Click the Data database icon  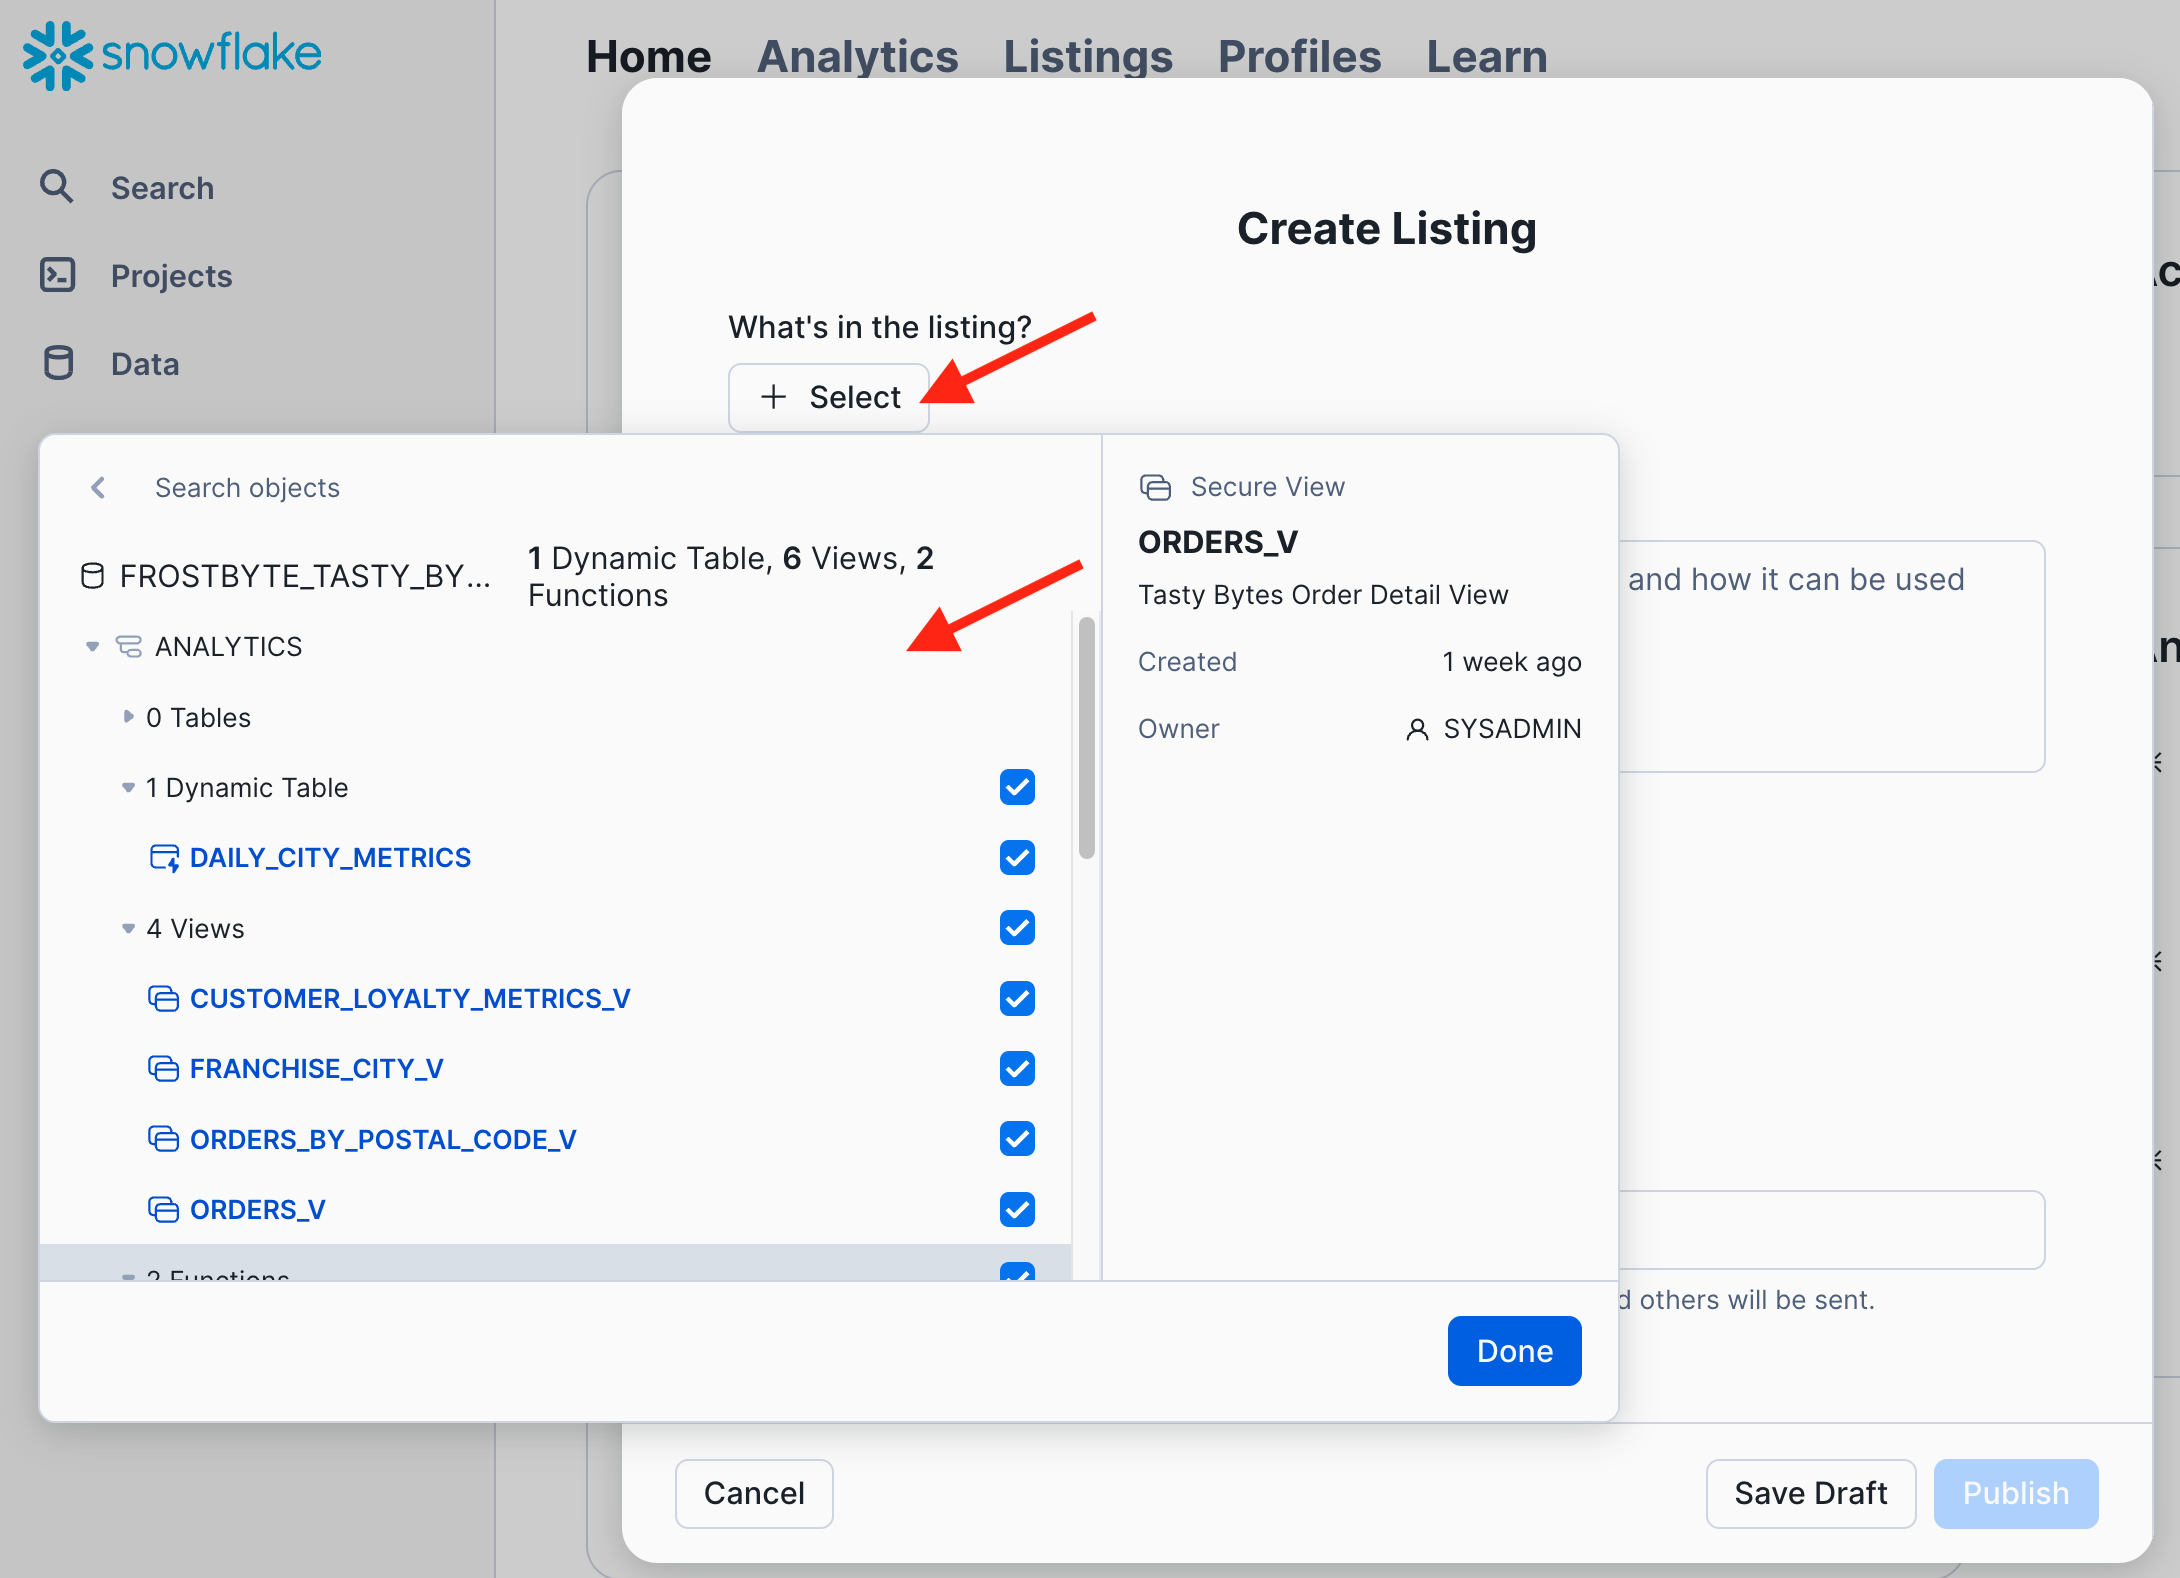point(58,363)
